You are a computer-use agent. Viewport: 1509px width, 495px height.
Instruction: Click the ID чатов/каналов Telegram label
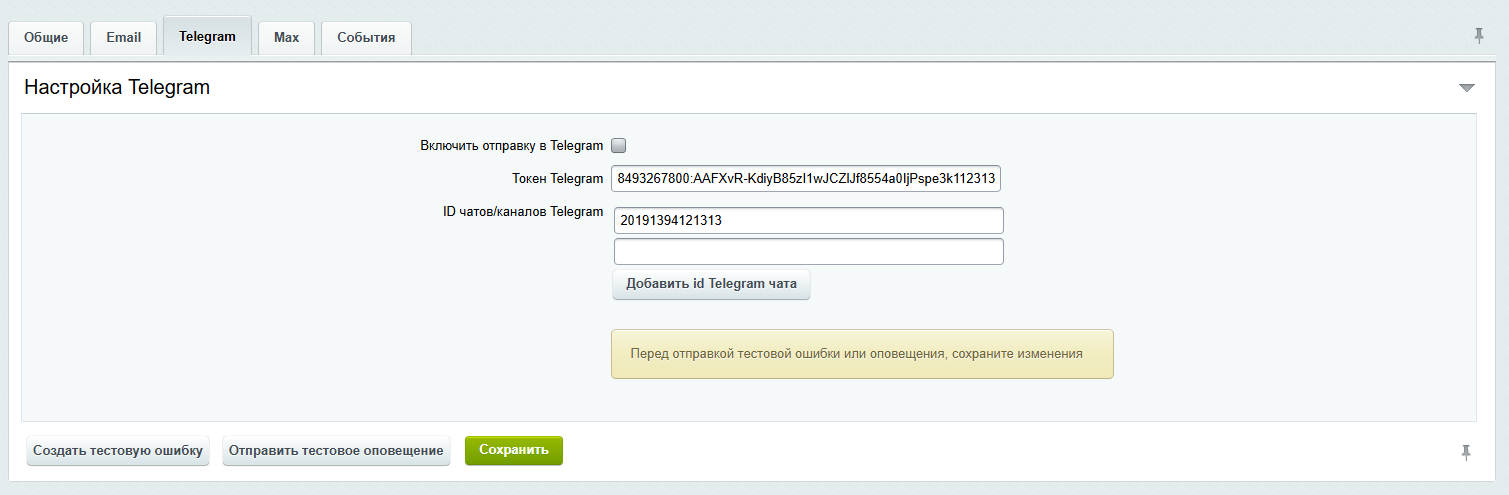tap(523, 212)
